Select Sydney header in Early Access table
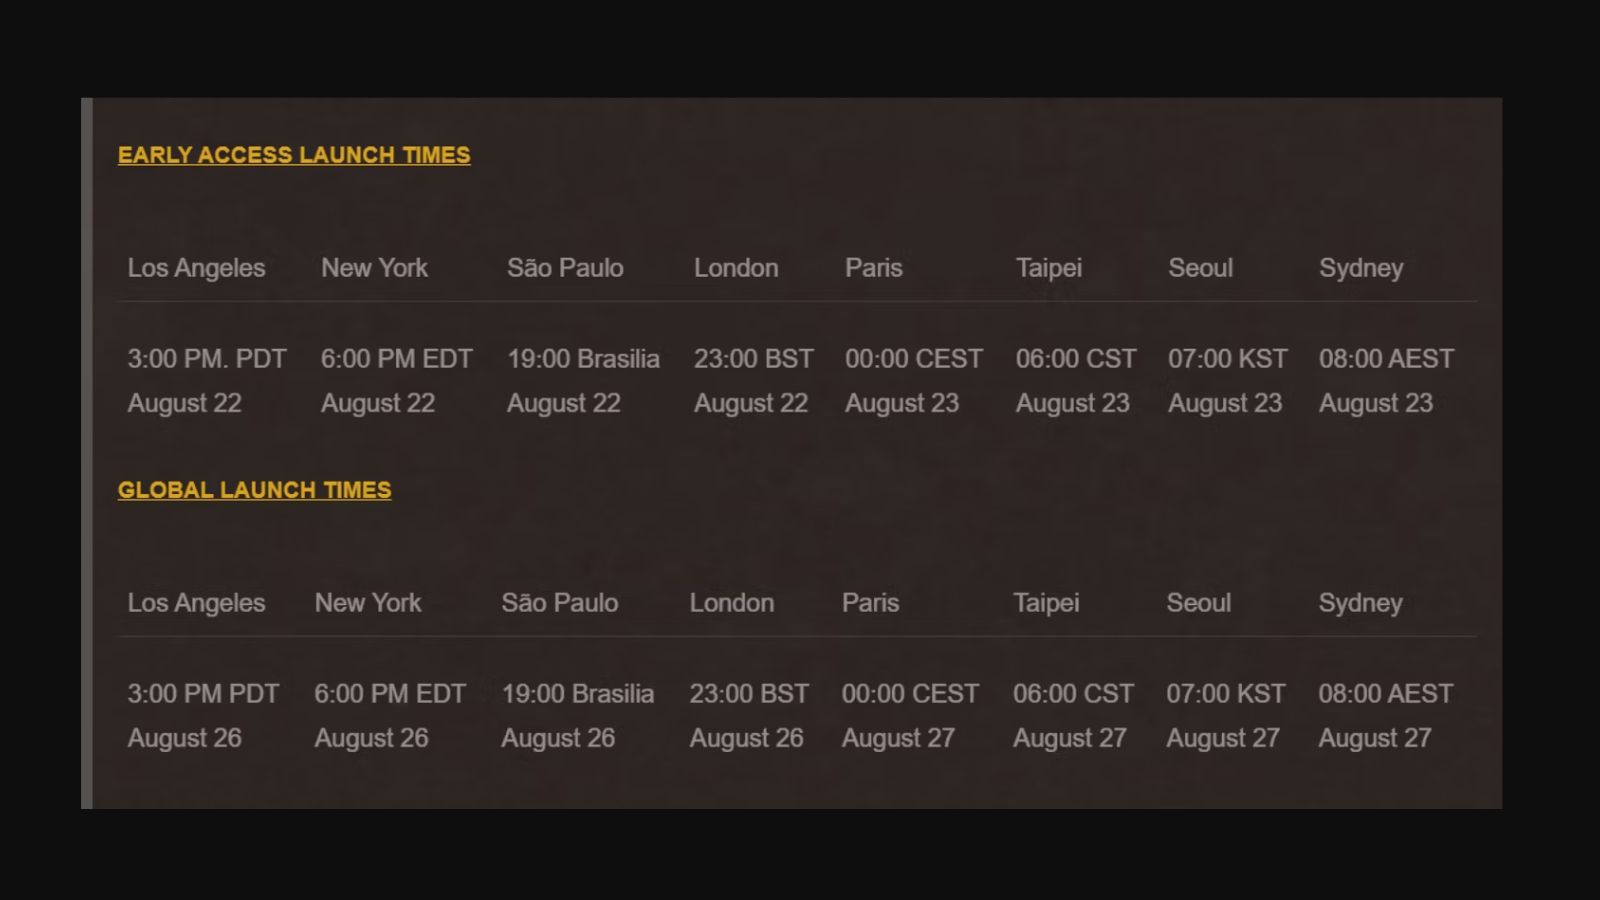This screenshot has height=900, width=1600. coord(1360,268)
